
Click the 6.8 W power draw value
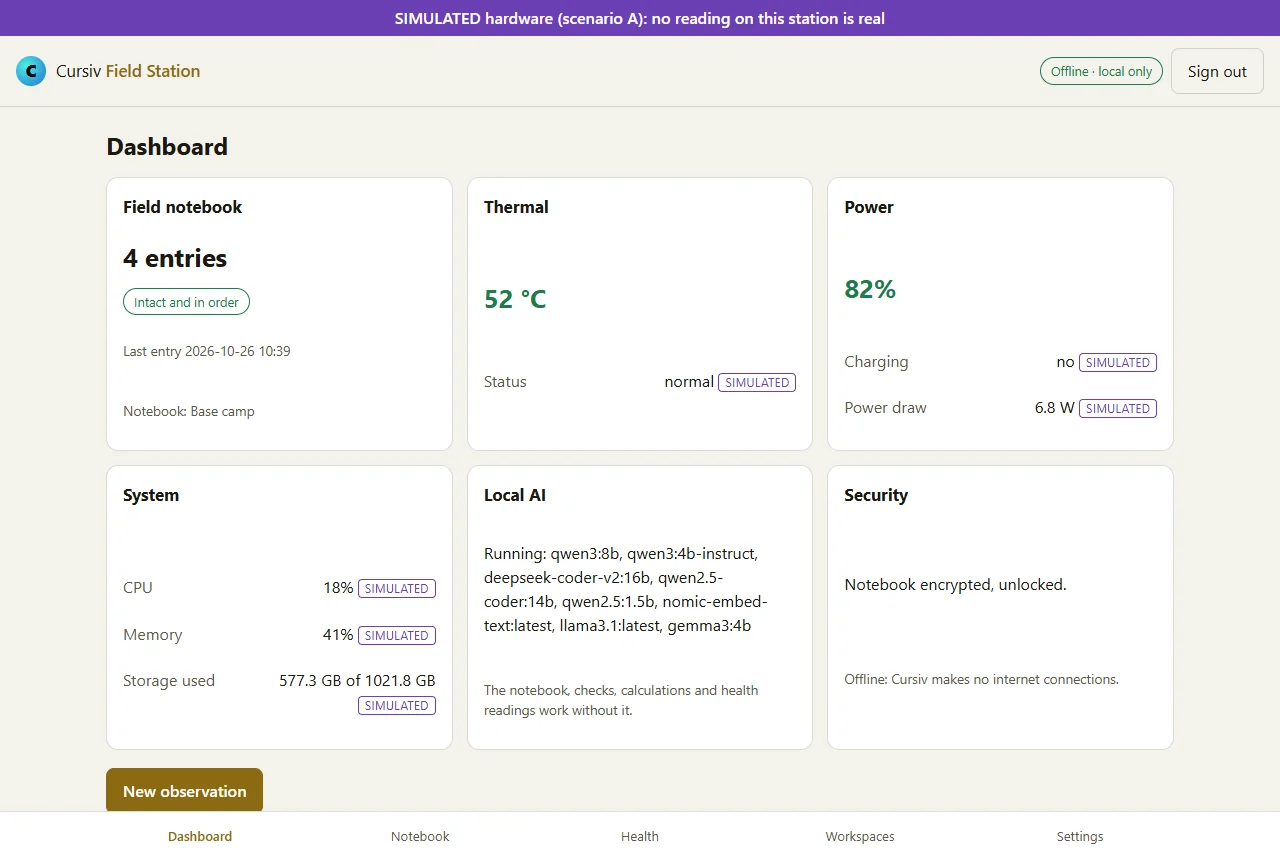pos(1054,408)
